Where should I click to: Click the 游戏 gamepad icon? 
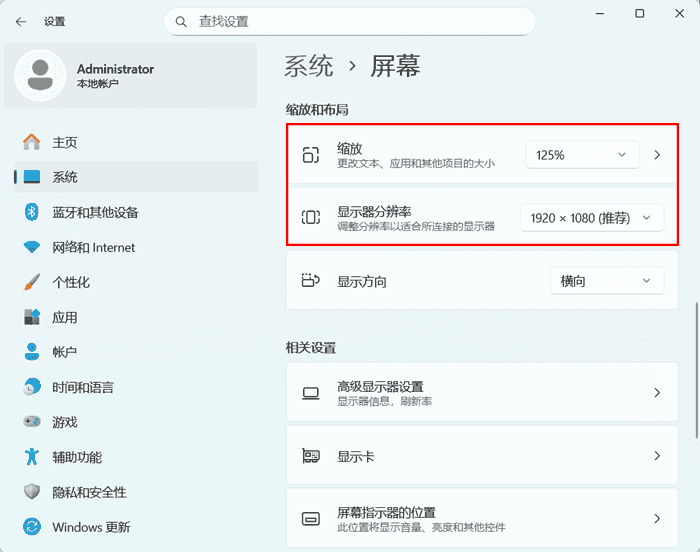32,422
